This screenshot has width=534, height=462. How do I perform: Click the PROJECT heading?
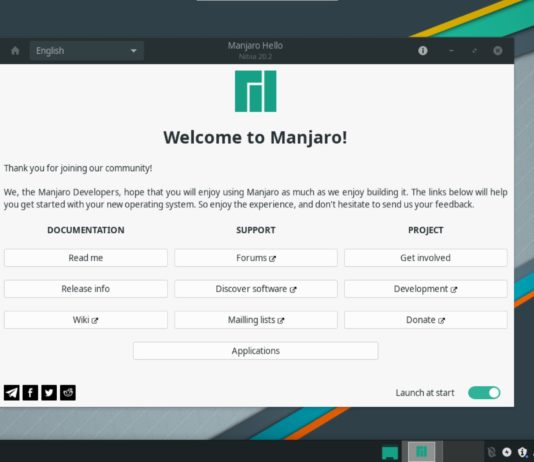[x=426, y=230]
